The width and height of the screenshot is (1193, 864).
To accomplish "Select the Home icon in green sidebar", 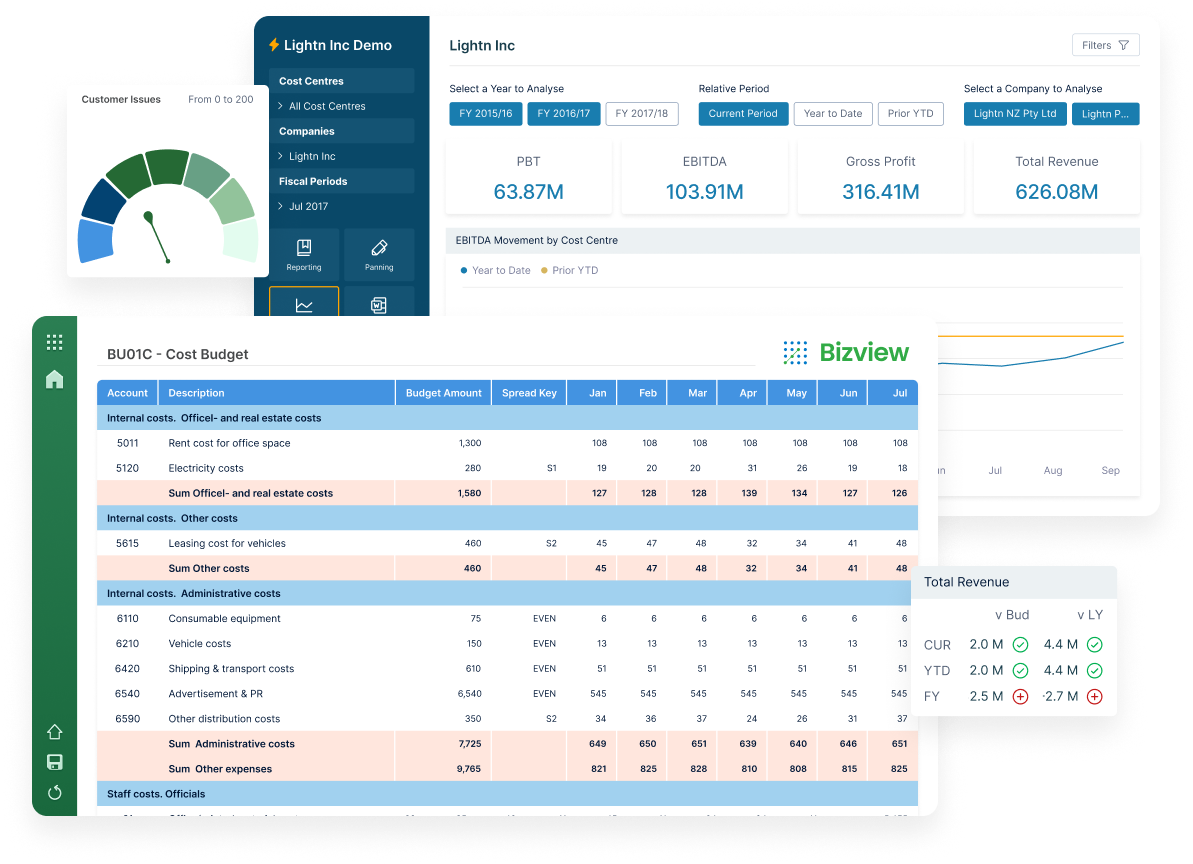I will [x=55, y=379].
